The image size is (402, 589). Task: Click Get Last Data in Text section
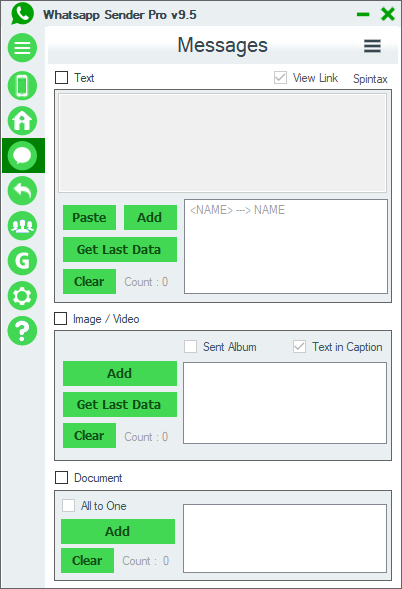point(120,249)
